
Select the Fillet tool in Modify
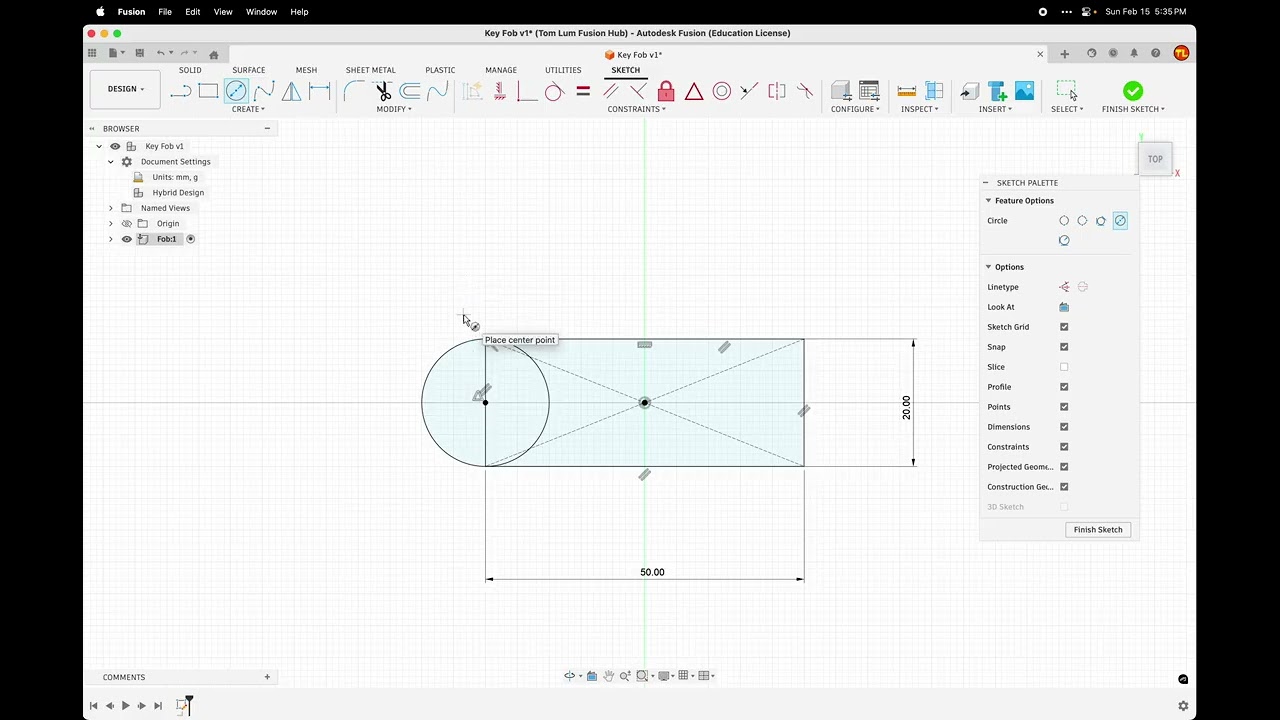[354, 91]
